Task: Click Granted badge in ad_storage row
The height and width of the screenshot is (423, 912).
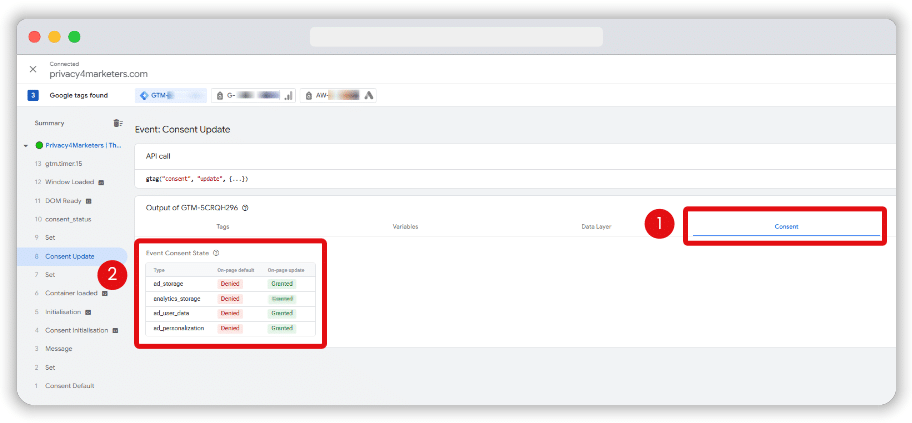Action: pos(282,284)
